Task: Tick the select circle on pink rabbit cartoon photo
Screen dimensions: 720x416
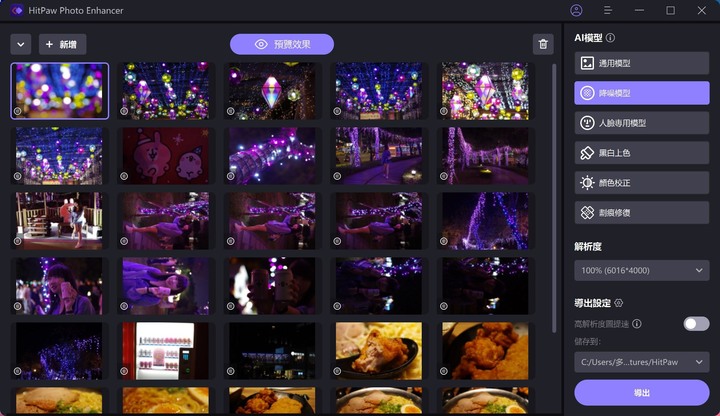Action: [x=124, y=176]
